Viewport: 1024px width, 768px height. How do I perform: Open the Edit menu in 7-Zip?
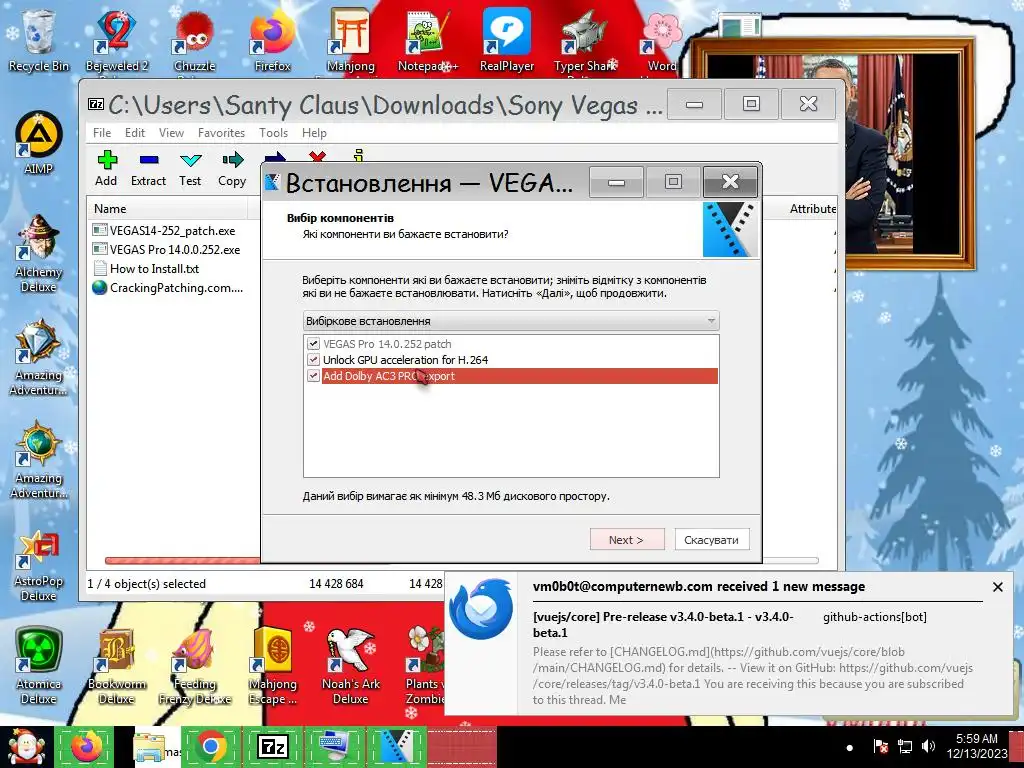(x=135, y=133)
